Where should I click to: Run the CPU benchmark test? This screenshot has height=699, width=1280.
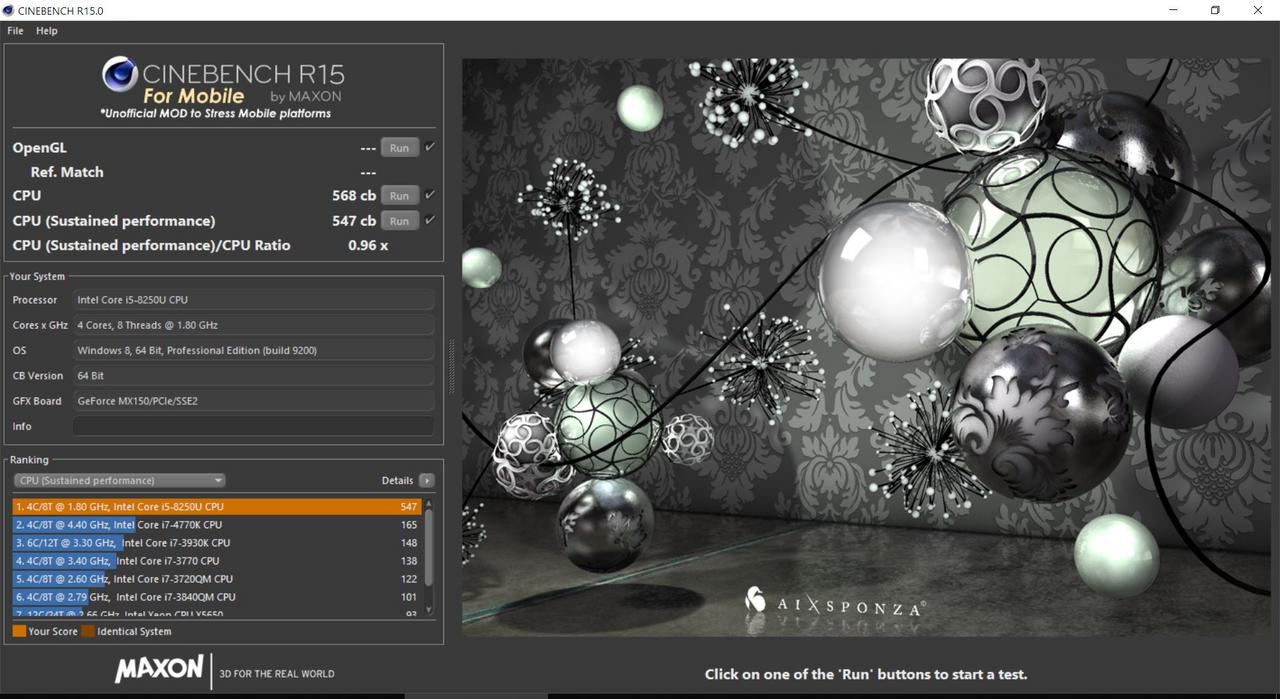point(399,196)
